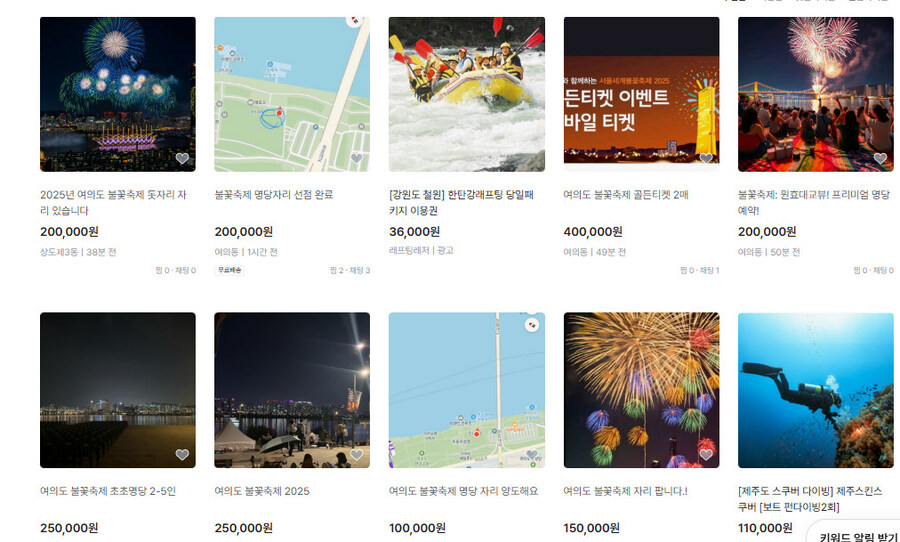Click map pin badge on 명당 자리 양도해요 image
Image resolution: width=900 pixels, height=542 pixels.
(532, 325)
